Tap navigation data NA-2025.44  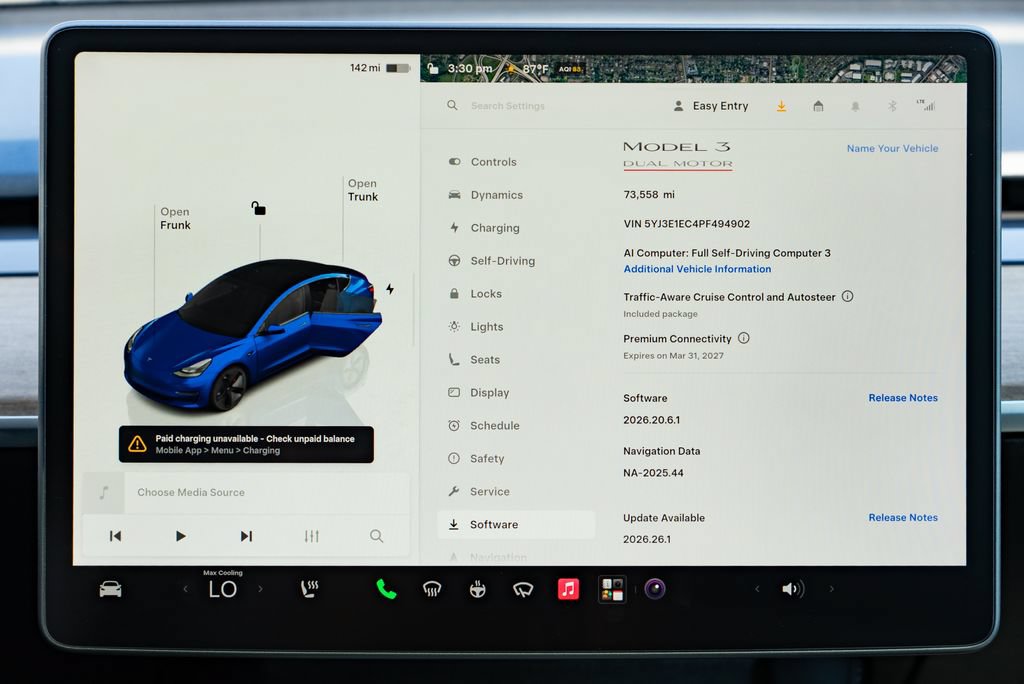click(x=653, y=473)
